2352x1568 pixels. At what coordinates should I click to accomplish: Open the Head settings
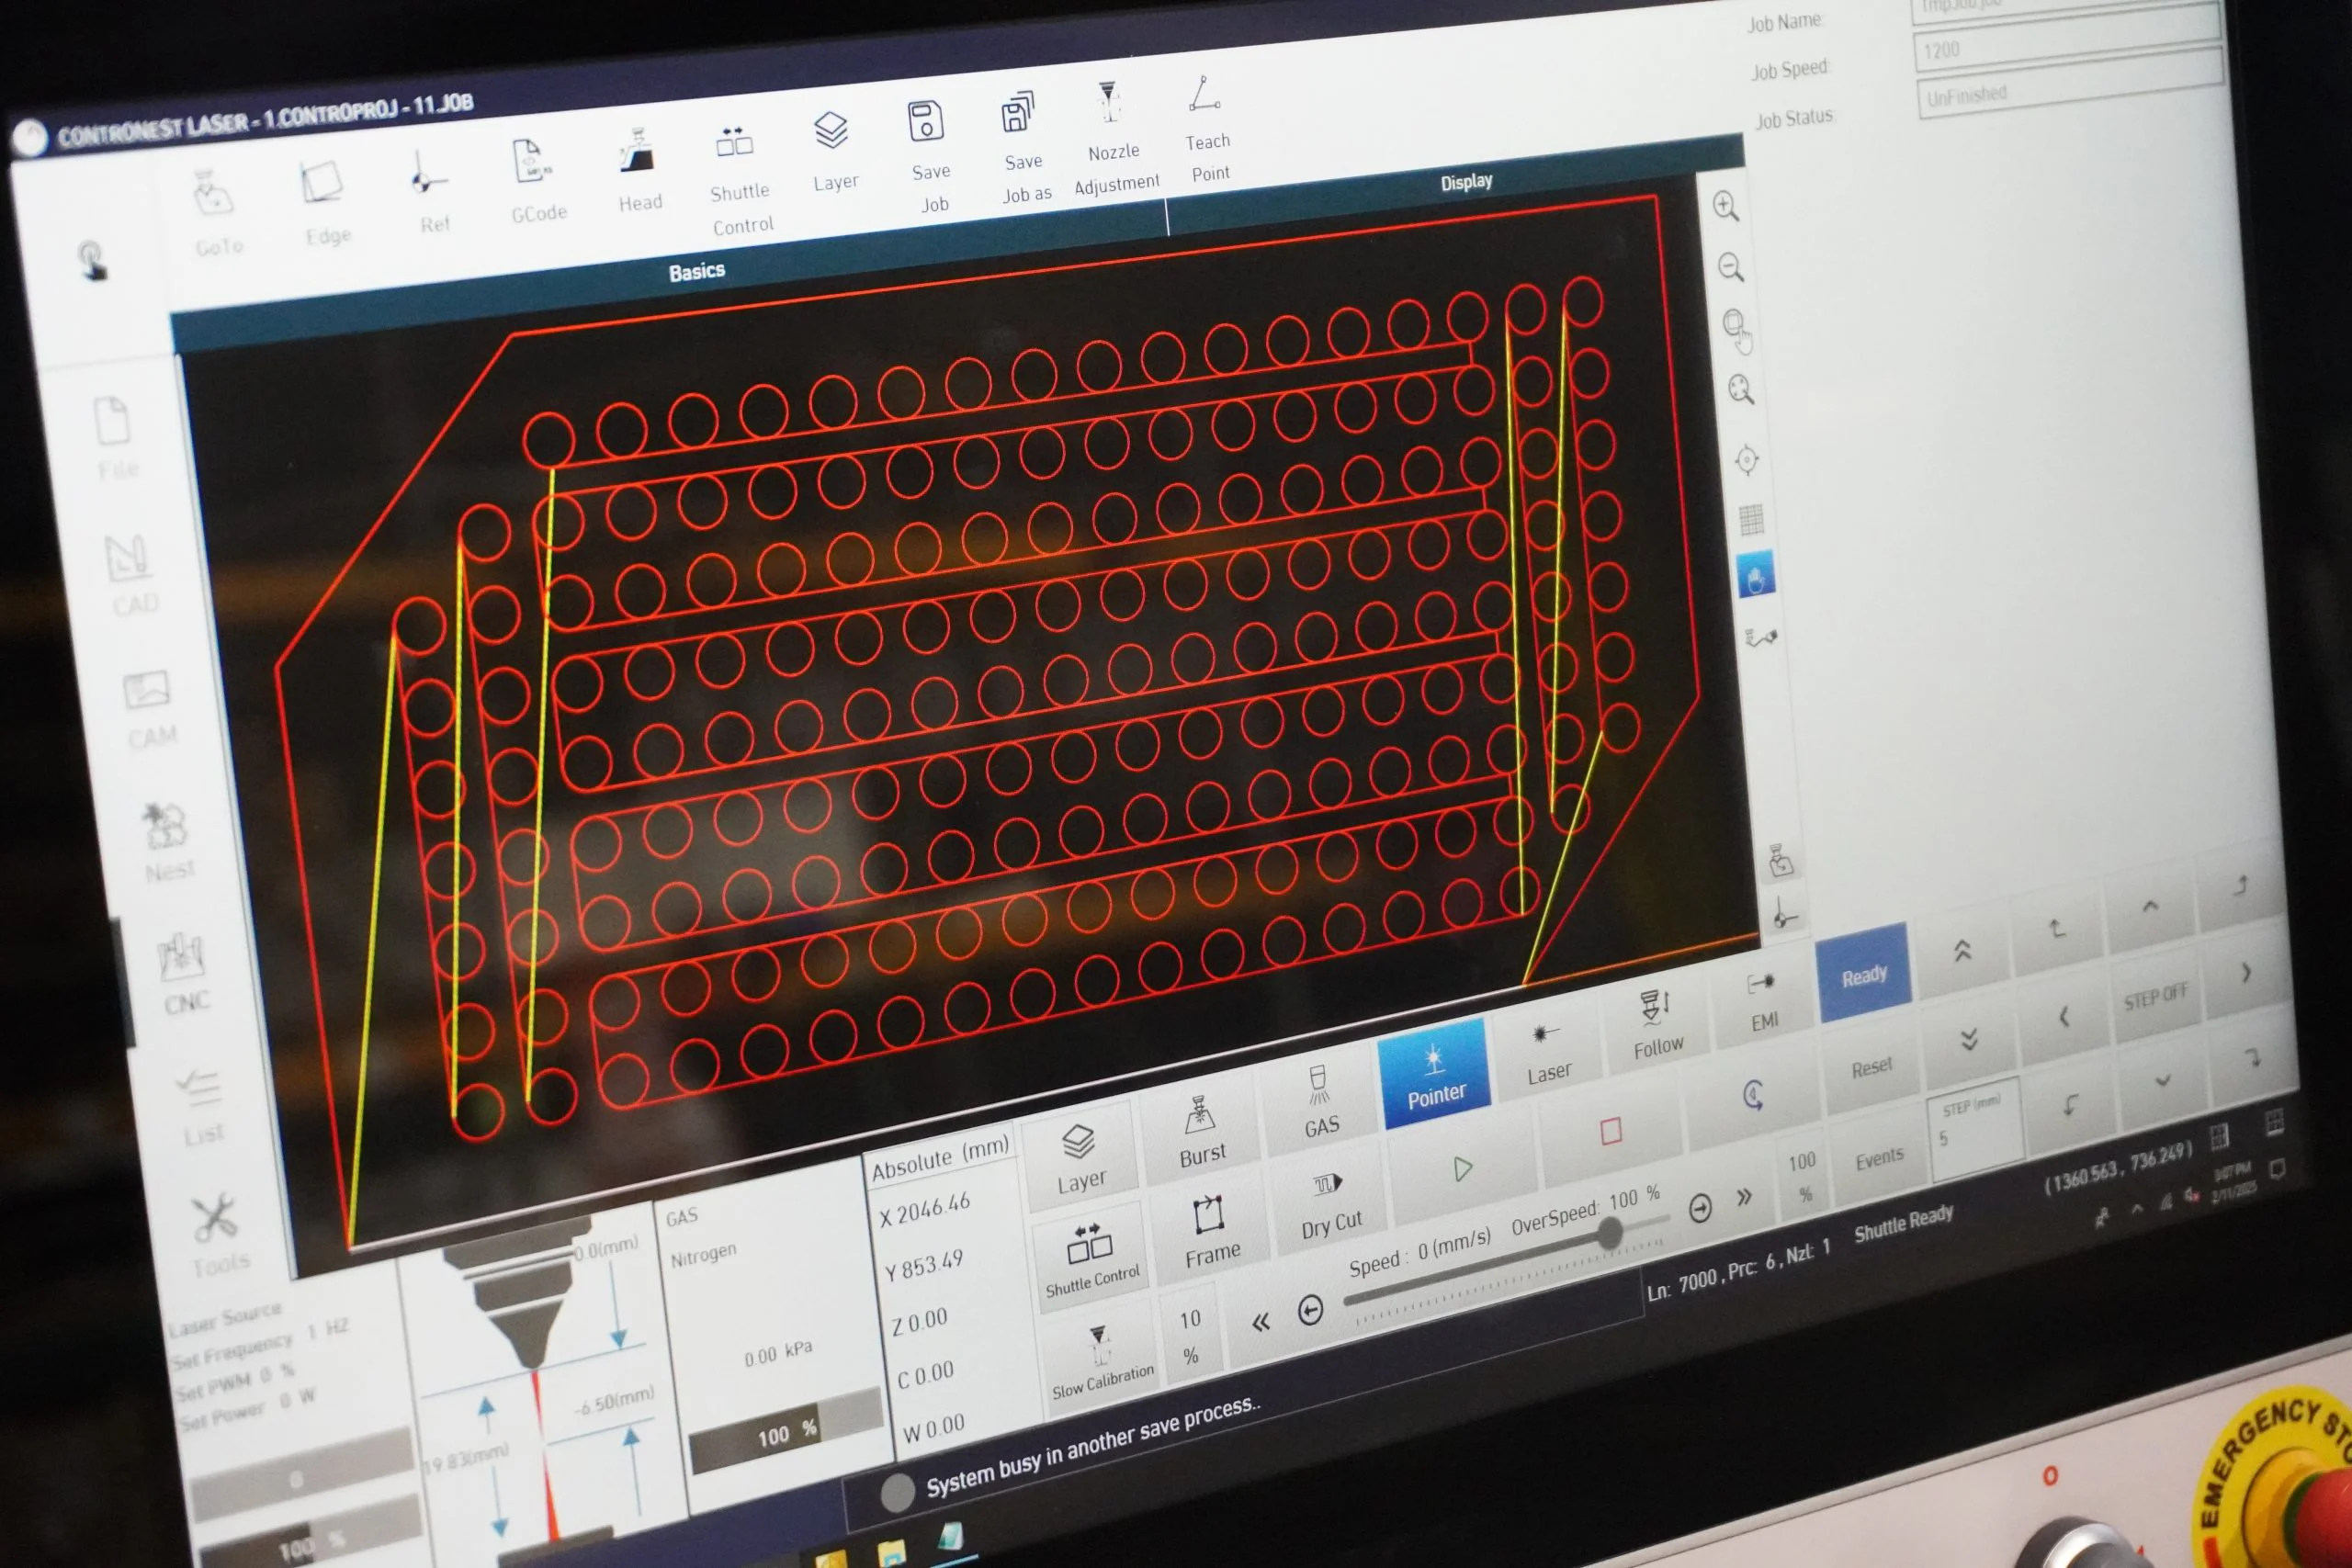point(638,171)
